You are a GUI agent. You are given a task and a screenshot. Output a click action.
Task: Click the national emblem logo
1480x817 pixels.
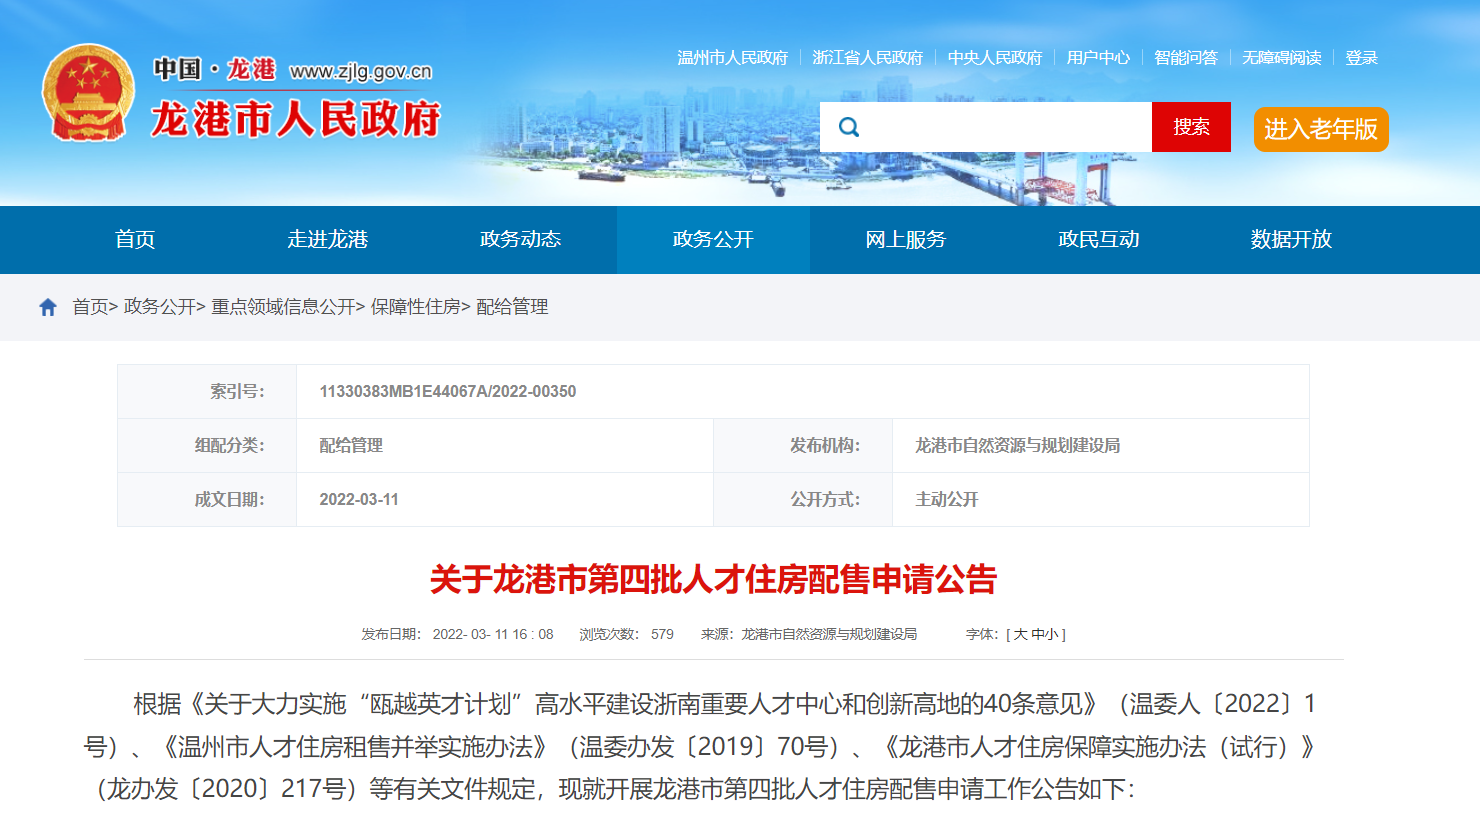(x=88, y=93)
